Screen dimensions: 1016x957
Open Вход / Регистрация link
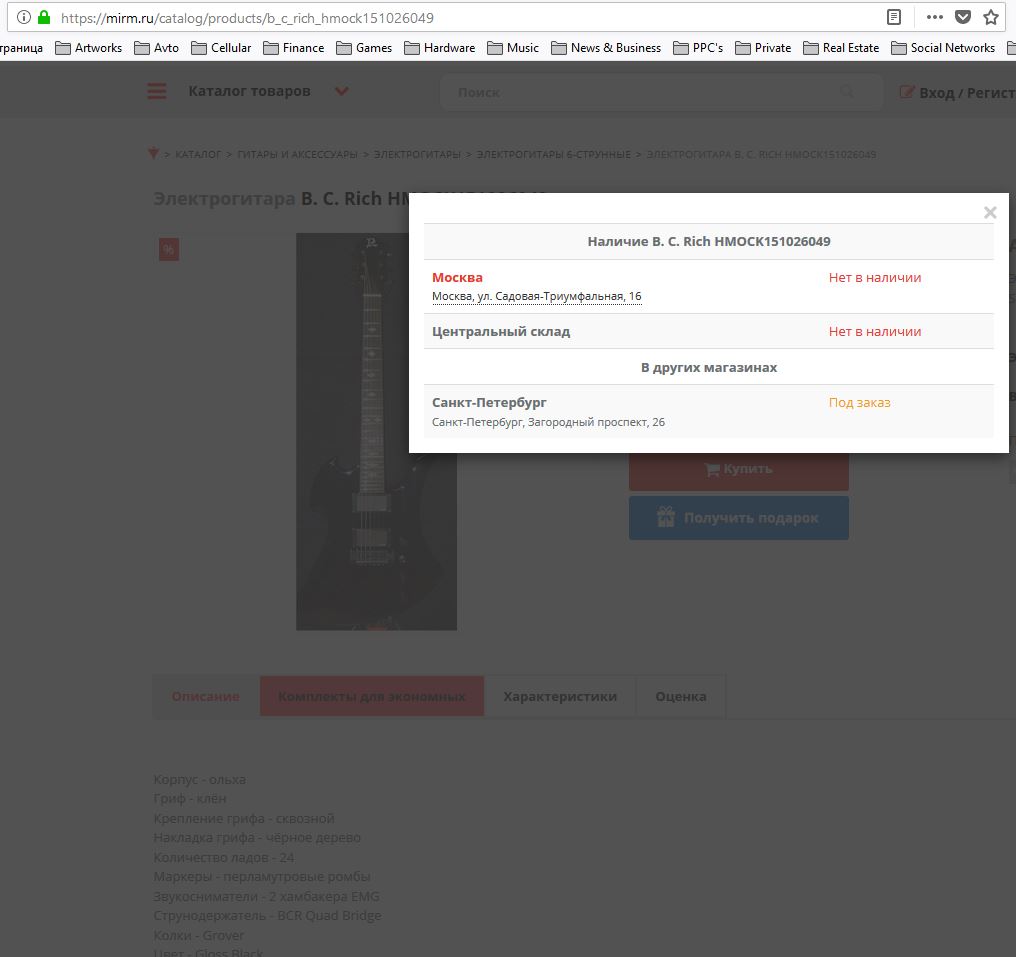[x=958, y=93]
